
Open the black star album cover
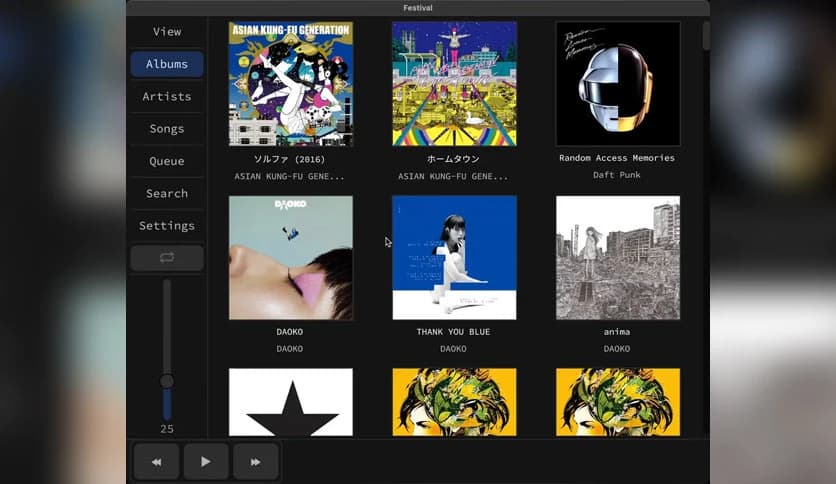click(x=291, y=402)
